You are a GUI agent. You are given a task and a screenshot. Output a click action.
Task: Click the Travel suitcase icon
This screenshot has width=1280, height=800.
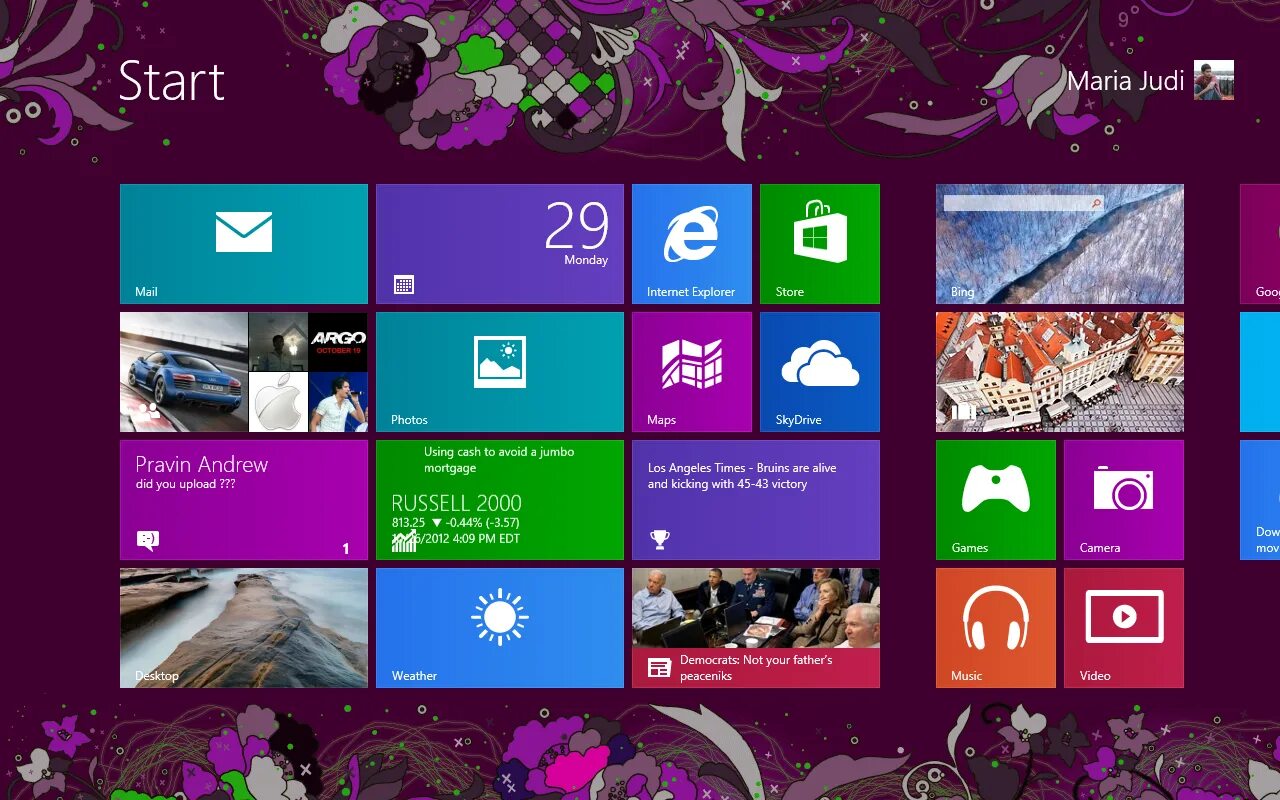pyautogui.click(x=962, y=411)
